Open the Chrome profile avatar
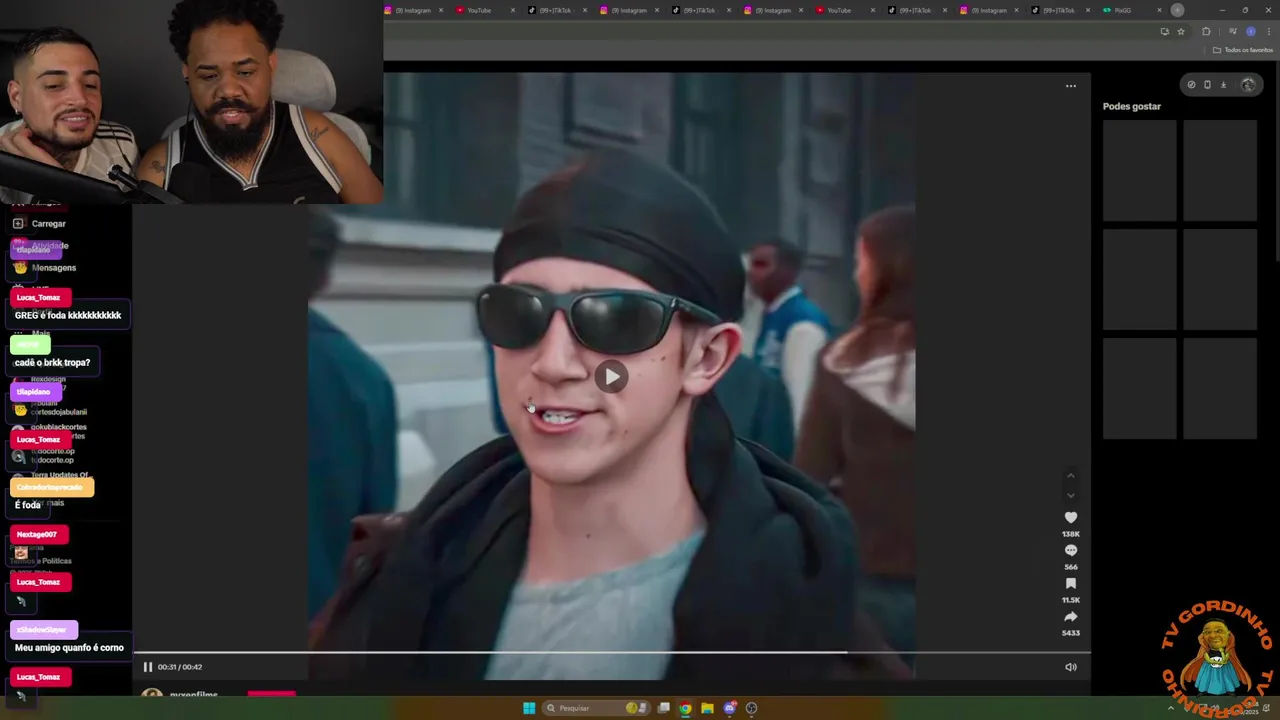The width and height of the screenshot is (1280, 720). tap(1251, 31)
